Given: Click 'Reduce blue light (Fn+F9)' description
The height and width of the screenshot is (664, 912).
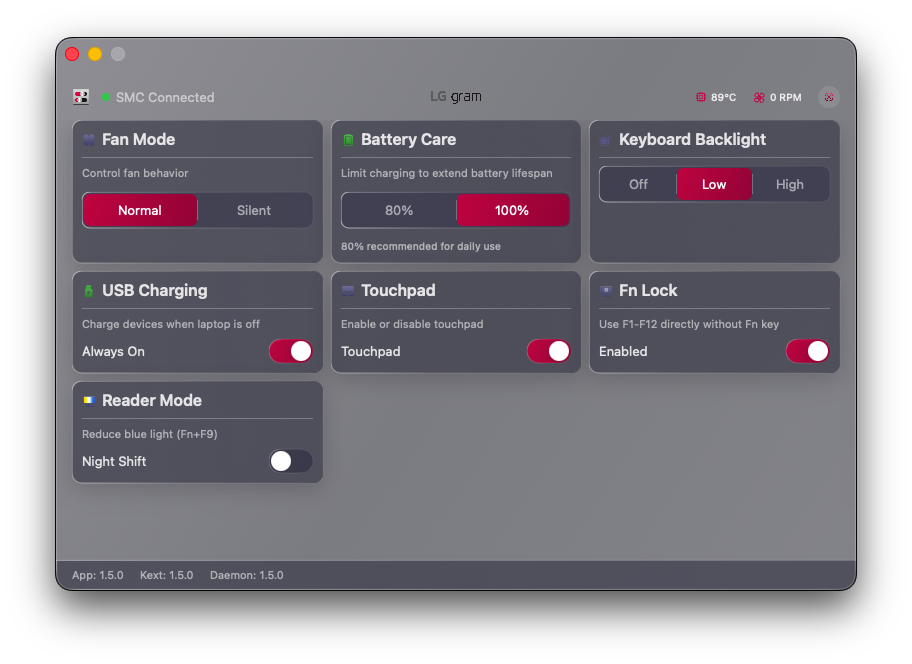Looking at the screenshot, I should point(149,434).
